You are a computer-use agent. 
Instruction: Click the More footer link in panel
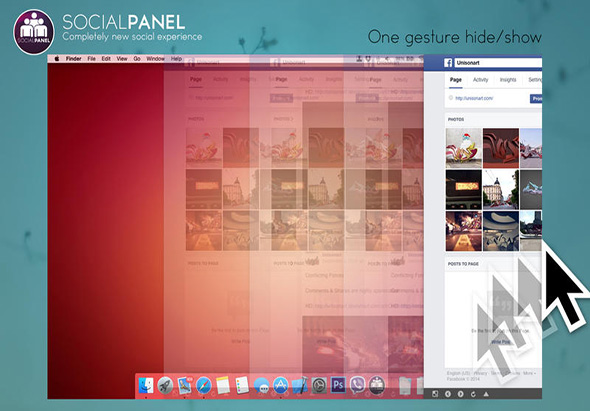pyautogui.click(x=529, y=373)
